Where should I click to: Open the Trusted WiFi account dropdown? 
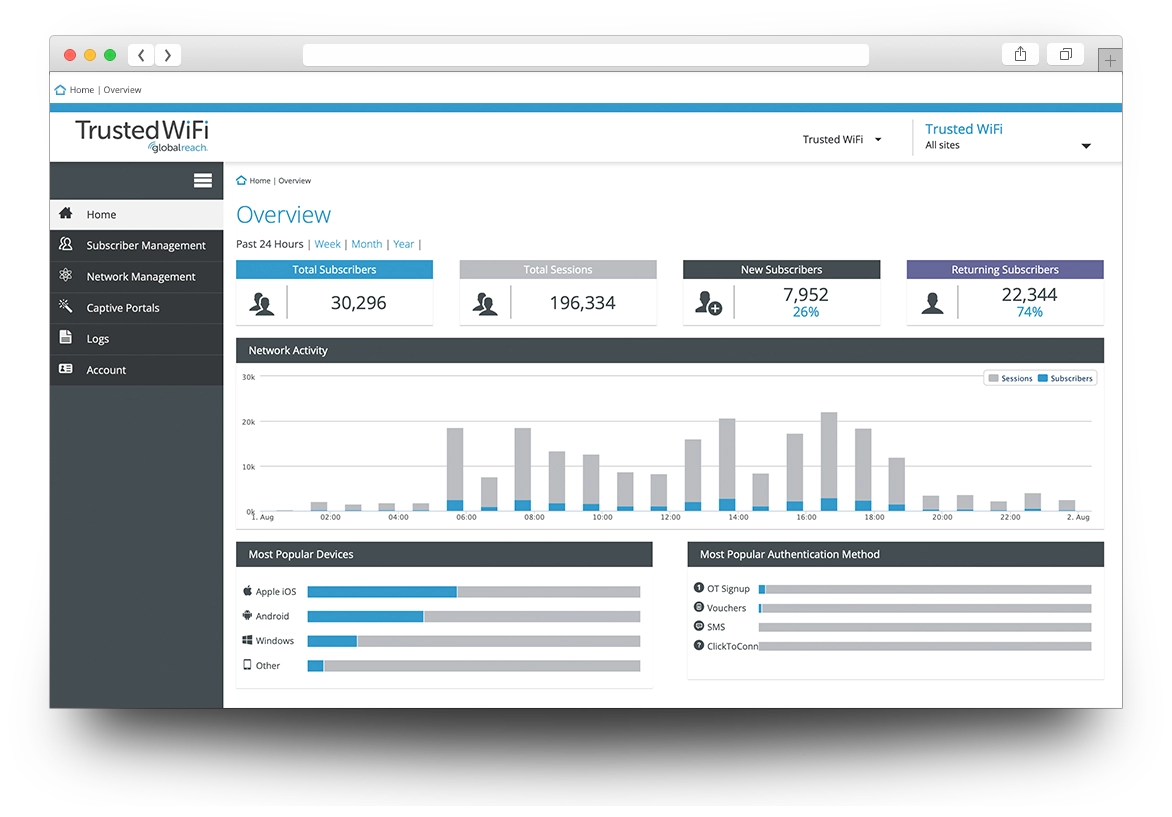pyautogui.click(x=842, y=140)
